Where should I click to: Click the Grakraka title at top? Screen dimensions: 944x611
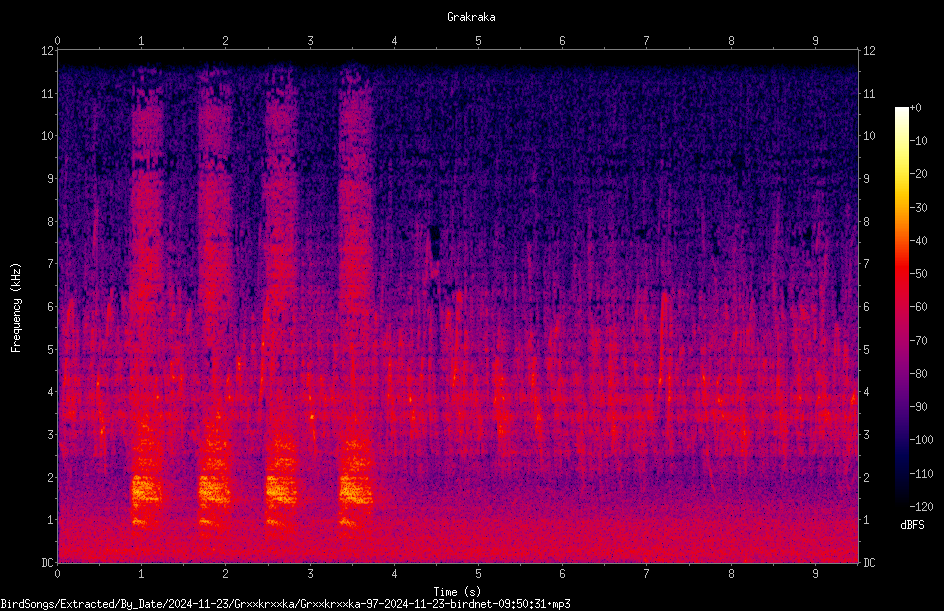pyautogui.click(x=471, y=17)
